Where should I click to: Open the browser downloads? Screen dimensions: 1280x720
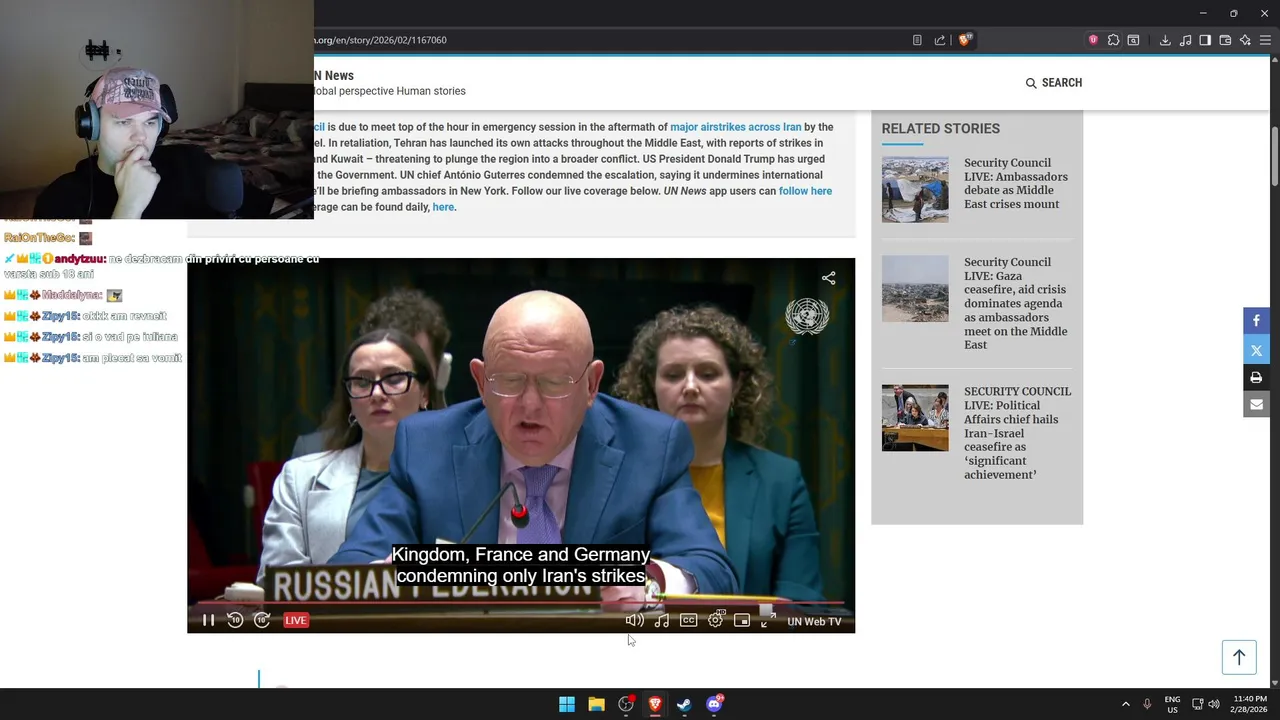coord(1165,40)
